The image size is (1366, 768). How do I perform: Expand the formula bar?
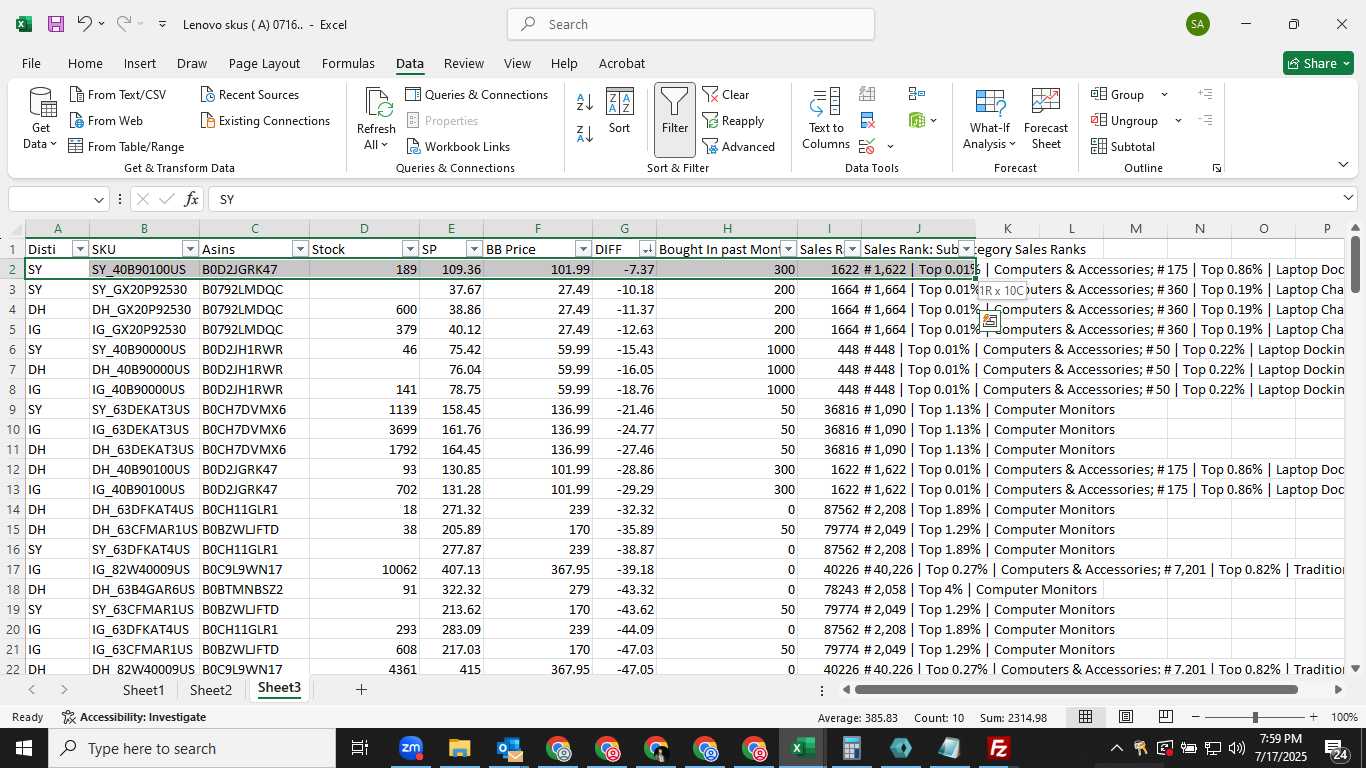coord(1348,199)
